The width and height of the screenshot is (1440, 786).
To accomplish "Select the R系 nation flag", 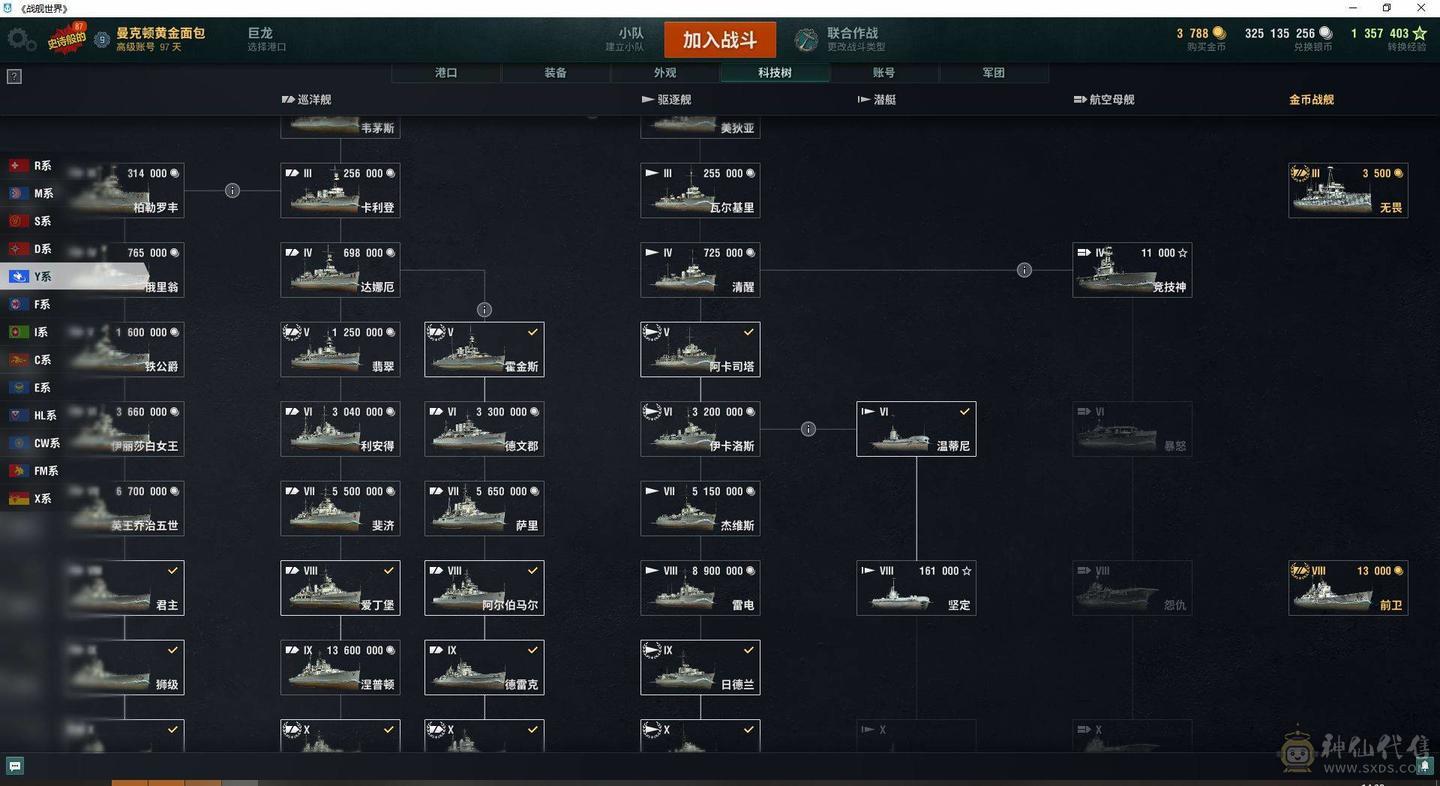I will [x=18, y=166].
